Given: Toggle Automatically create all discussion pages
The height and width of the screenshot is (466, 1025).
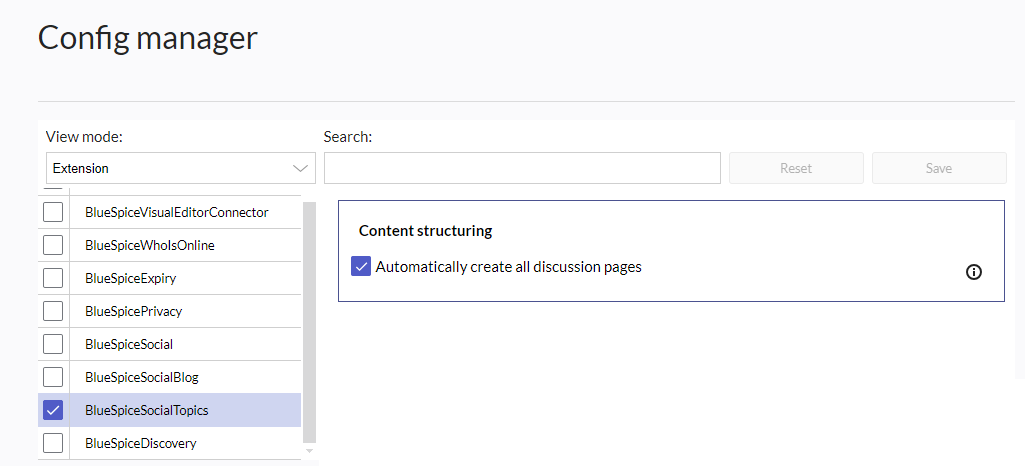Looking at the screenshot, I should pos(361,267).
